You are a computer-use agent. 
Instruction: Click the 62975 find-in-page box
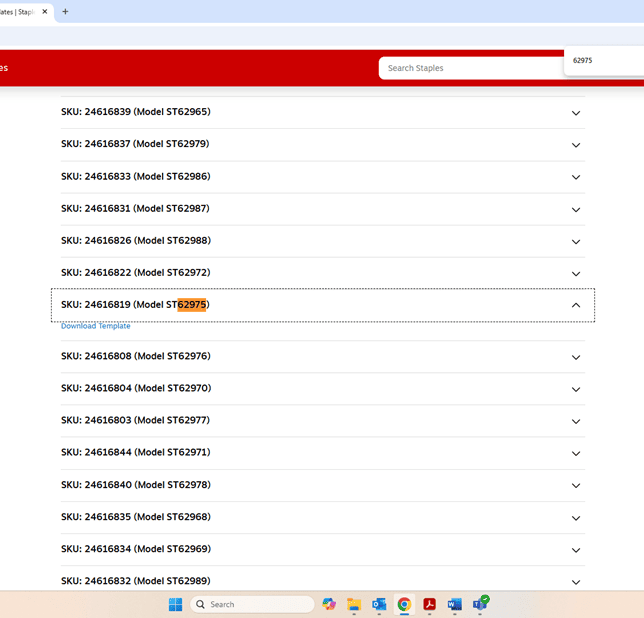tap(605, 61)
